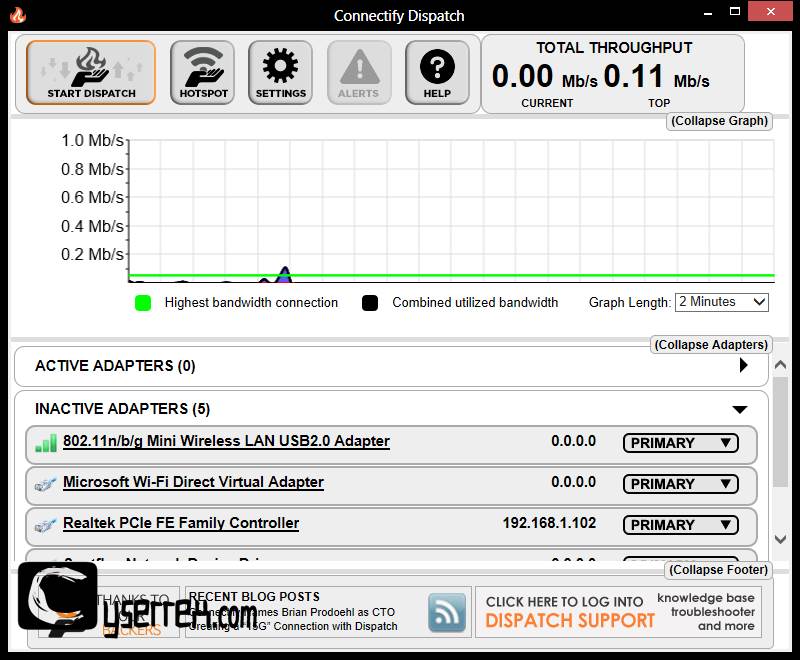
Task: Click the RECENT BLOG POSTS heading
Action: click(x=254, y=597)
